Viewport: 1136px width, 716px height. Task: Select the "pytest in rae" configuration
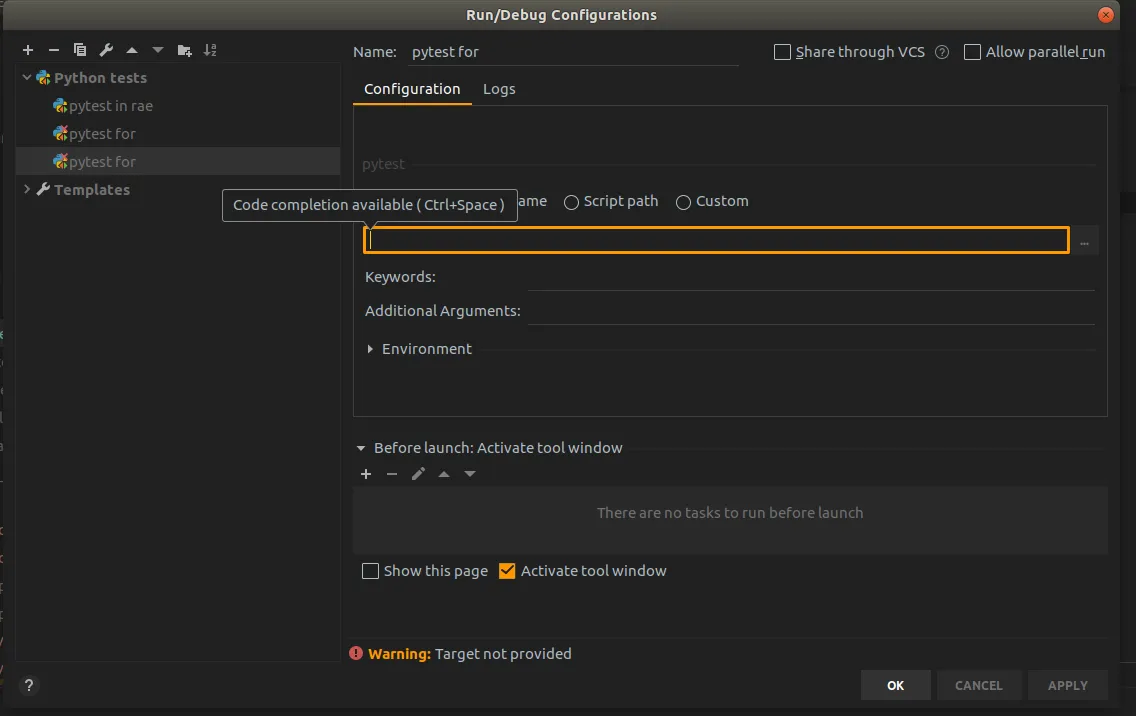coord(110,106)
